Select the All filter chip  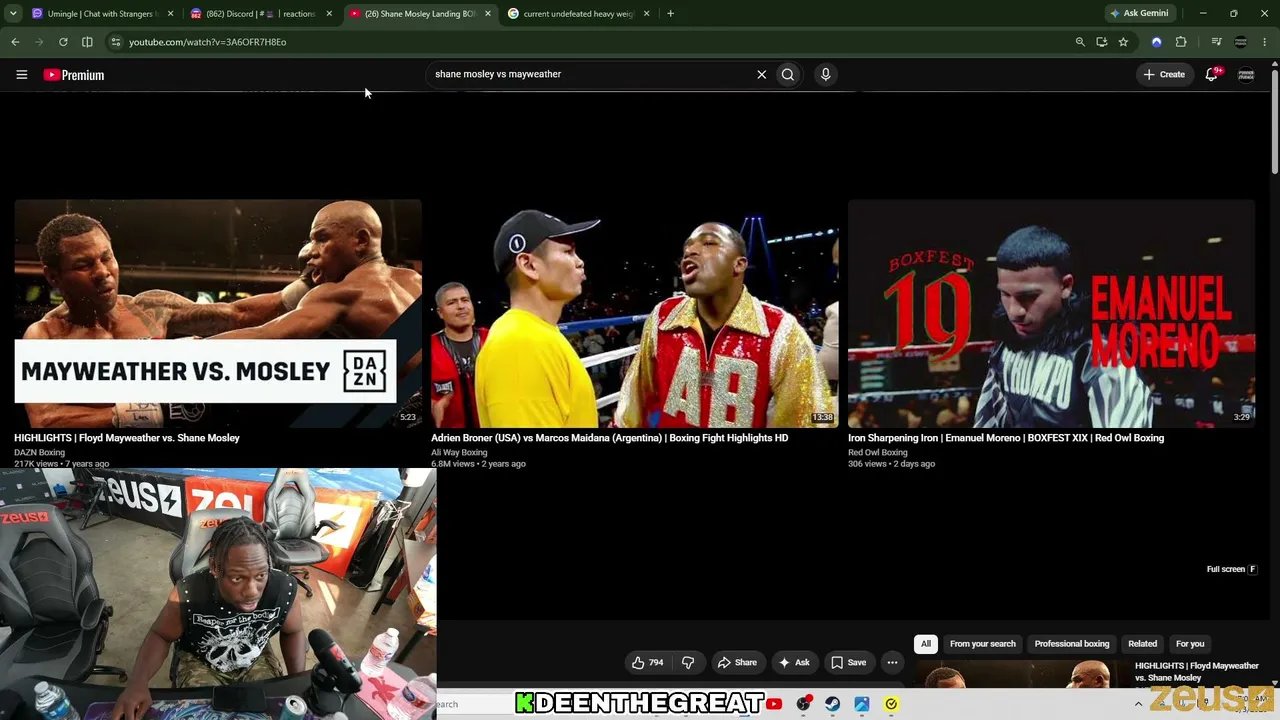point(926,644)
